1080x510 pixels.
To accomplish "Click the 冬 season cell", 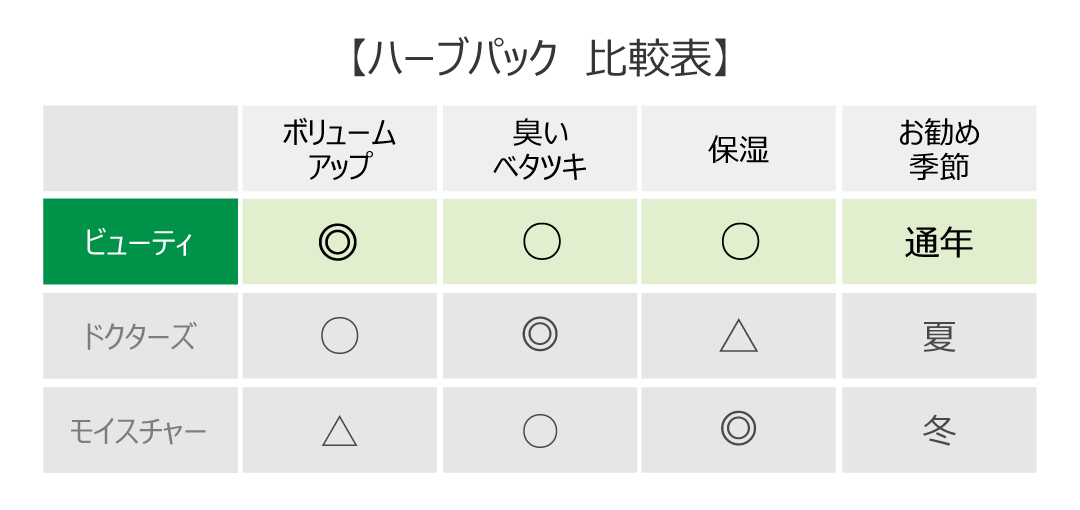I will coord(939,430).
